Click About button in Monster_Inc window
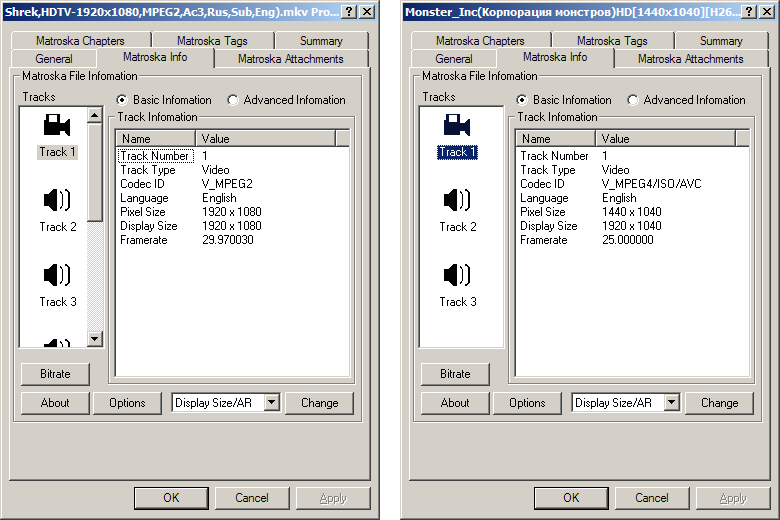Screen dimensions: 780x520 pyautogui.click(x=455, y=403)
